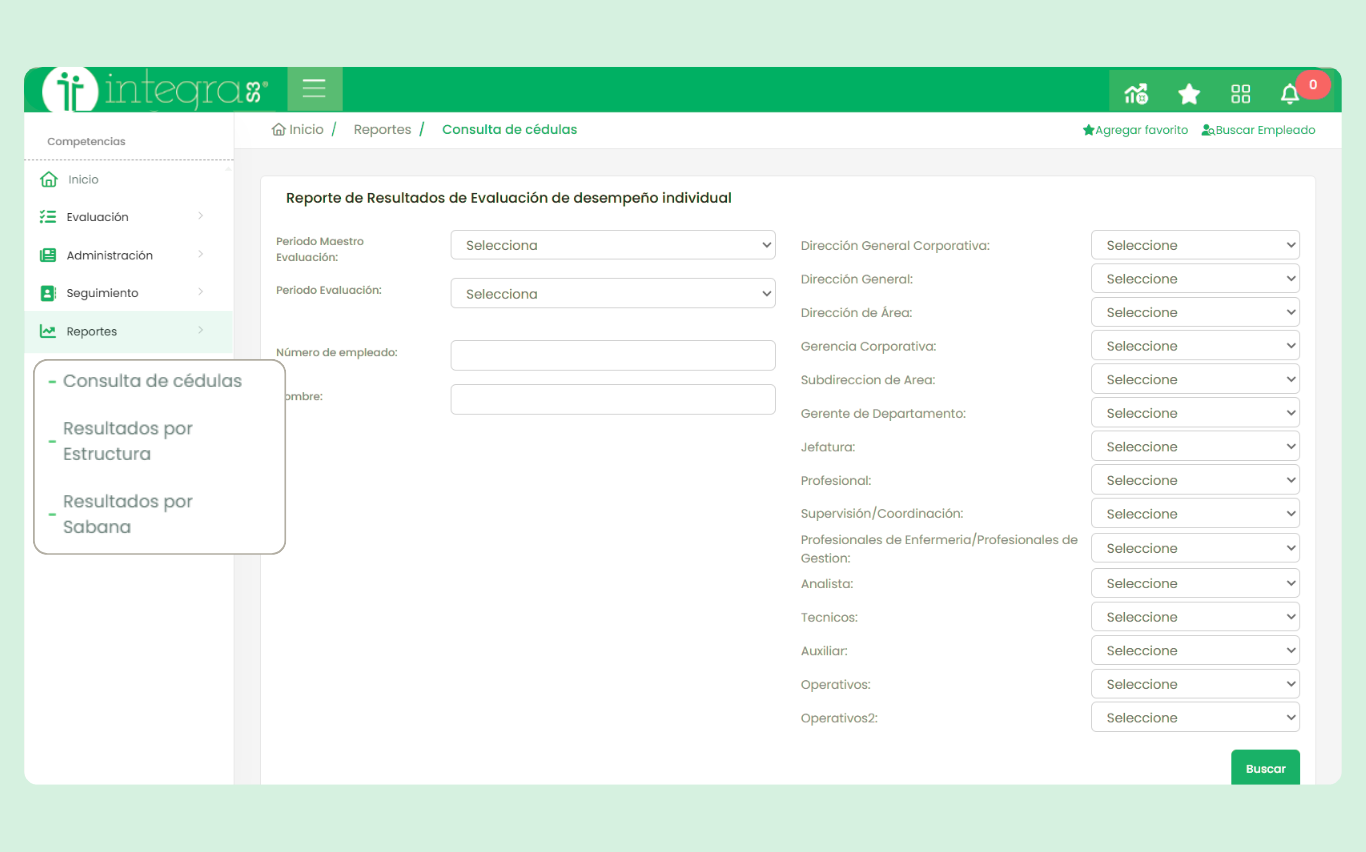Click the green Buscar button
The width and height of the screenshot is (1366, 852).
pyautogui.click(x=1265, y=768)
